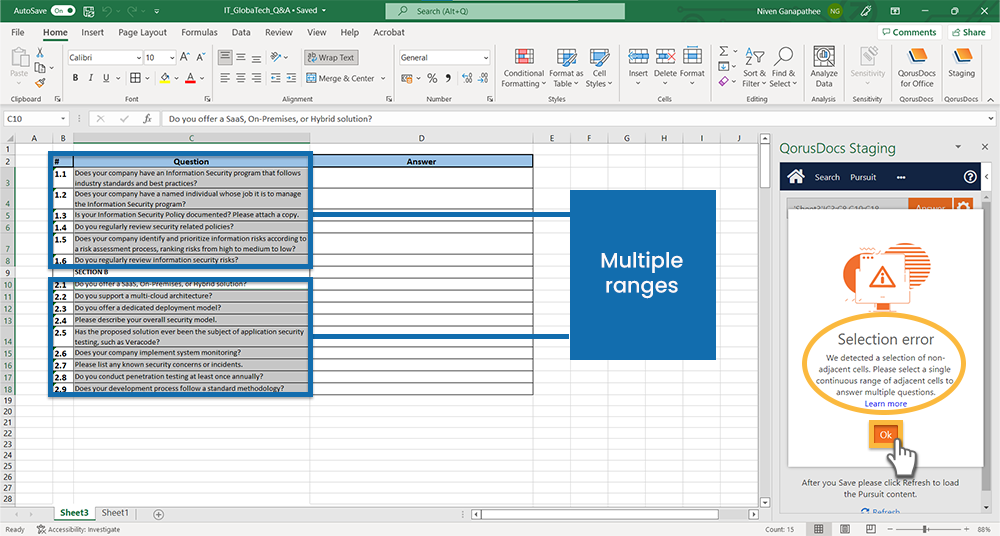The image size is (1000, 536).
Task: Apply percent style format
Action: (432, 78)
